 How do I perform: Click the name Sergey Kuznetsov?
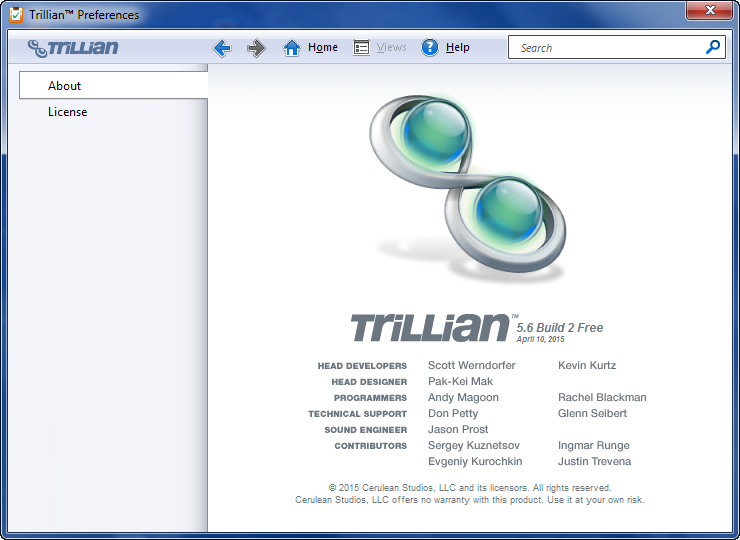pos(473,446)
